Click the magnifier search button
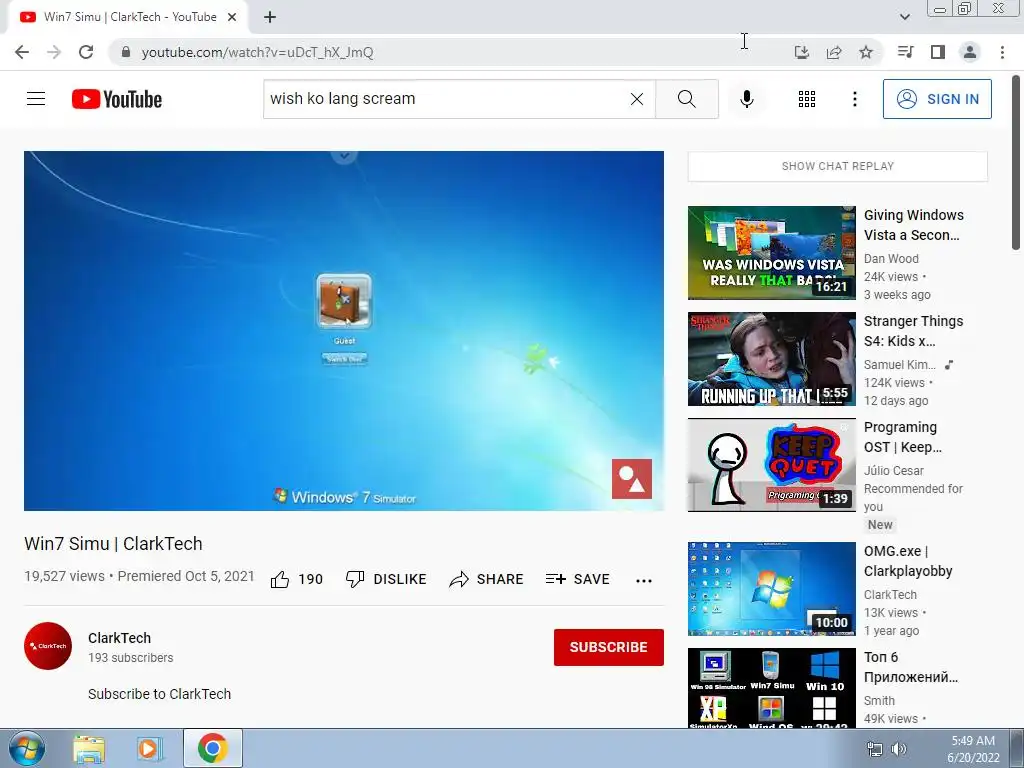The image size is (1024, 768). click(x=686, y=99)
